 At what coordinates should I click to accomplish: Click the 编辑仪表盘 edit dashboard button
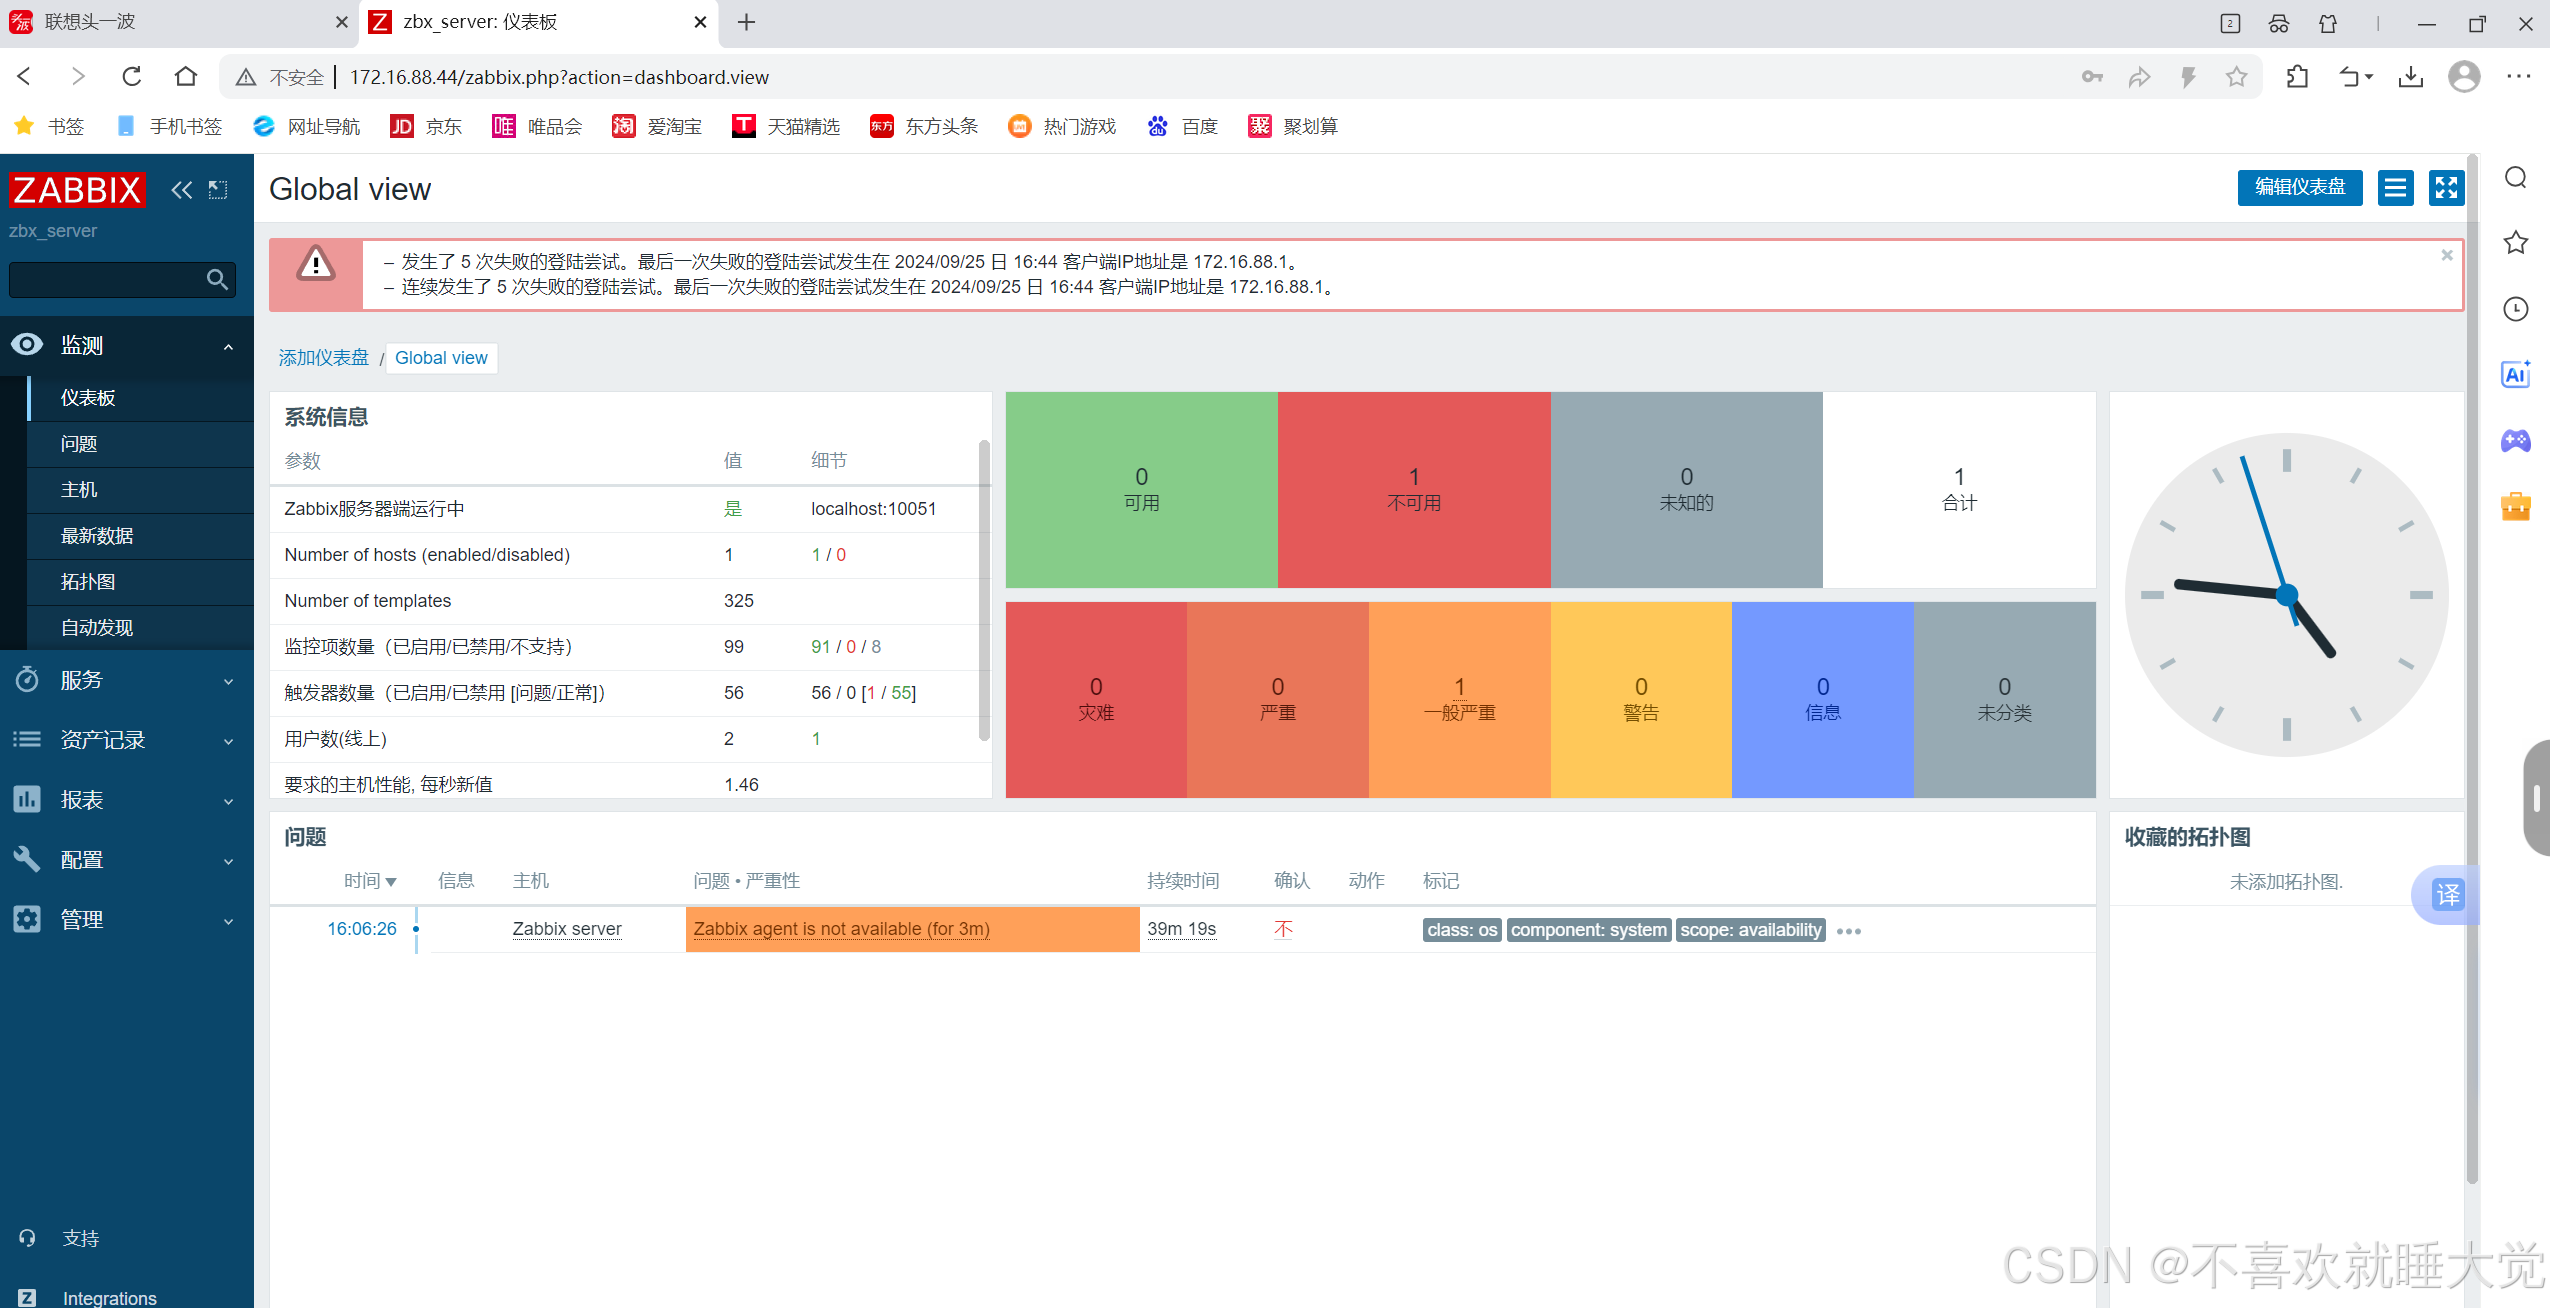point(2299,188)
